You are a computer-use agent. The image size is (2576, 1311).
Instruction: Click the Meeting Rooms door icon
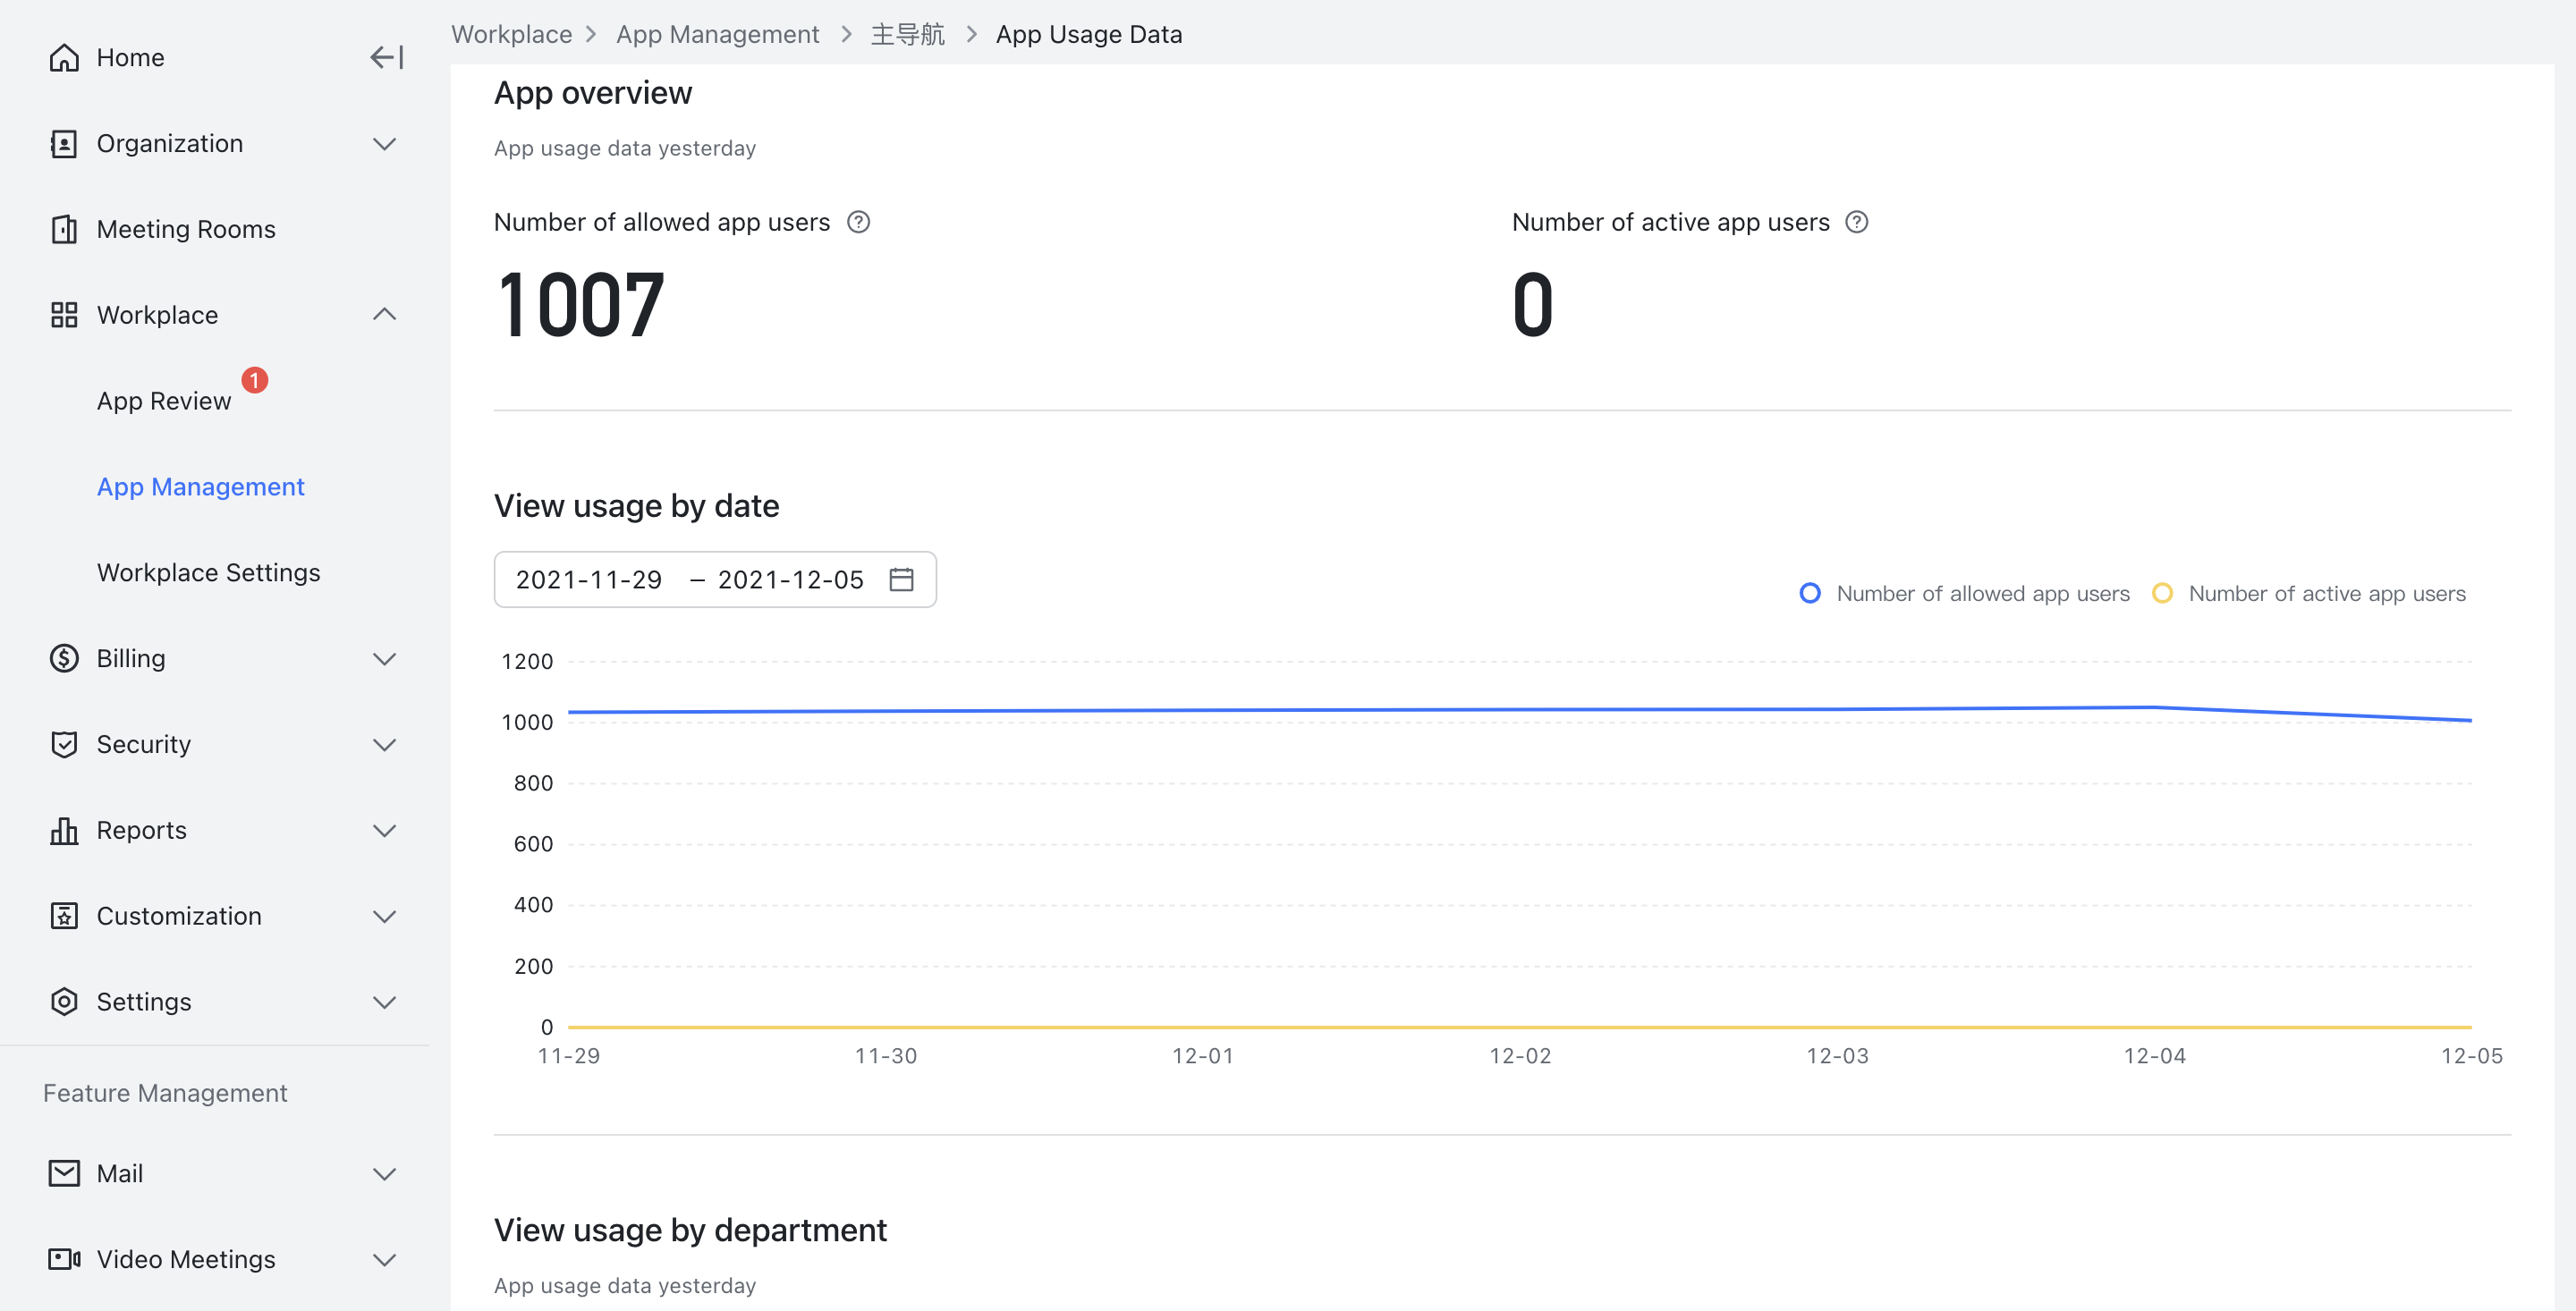[x=64, y=230]
